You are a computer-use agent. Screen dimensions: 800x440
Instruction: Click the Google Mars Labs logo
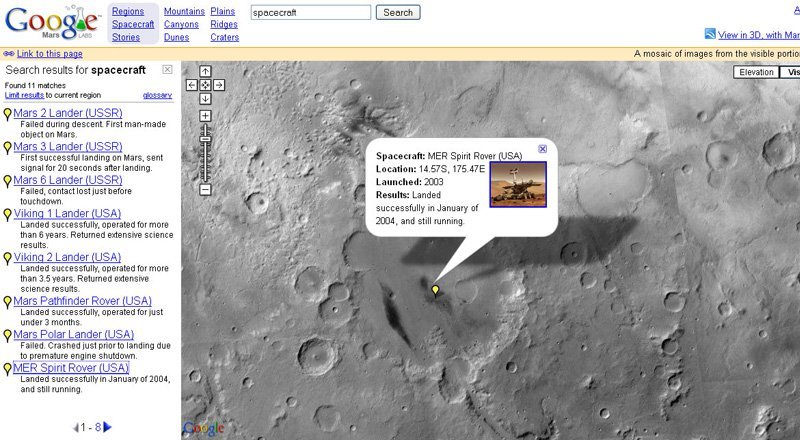[x=52, y=22]
